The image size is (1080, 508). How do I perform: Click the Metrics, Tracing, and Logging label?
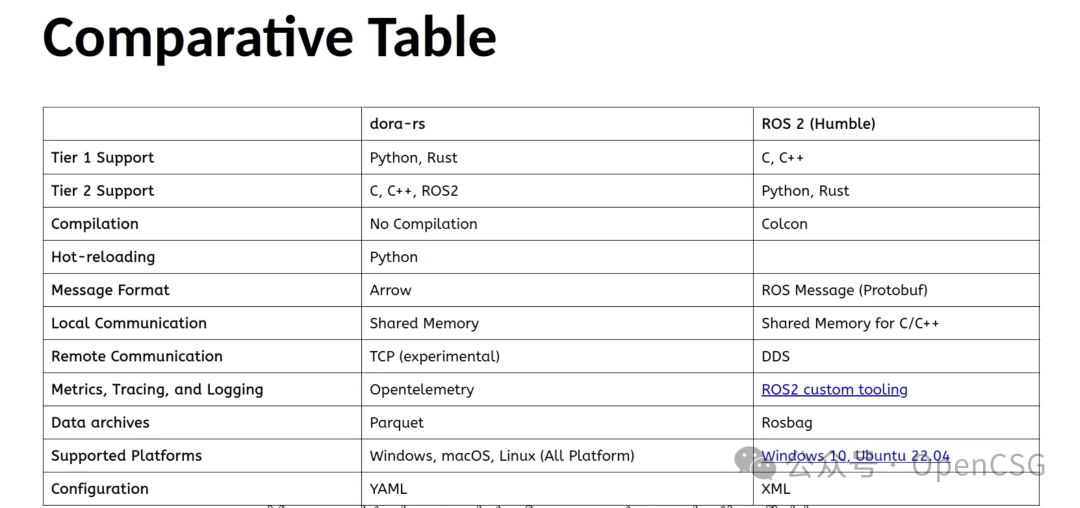point(157,389)
